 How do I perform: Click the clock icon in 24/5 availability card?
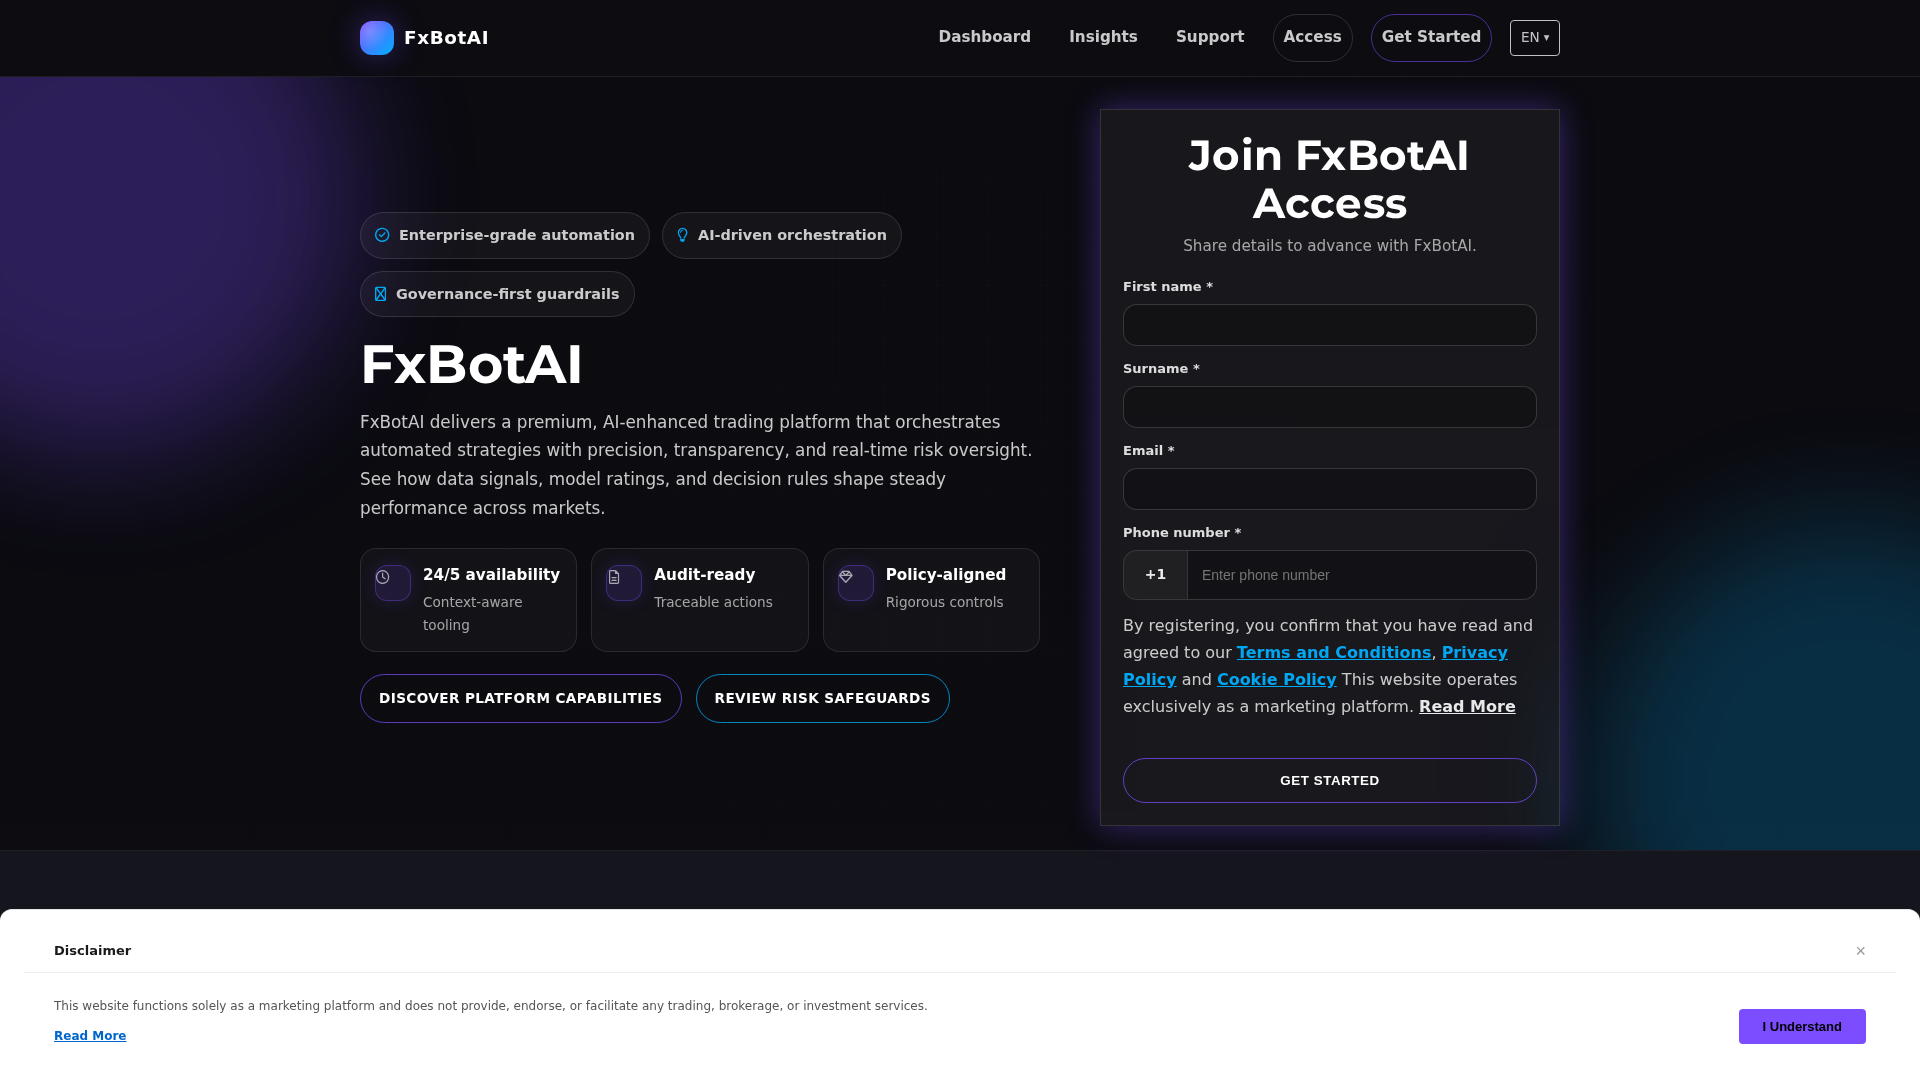[x=383, y=577]
